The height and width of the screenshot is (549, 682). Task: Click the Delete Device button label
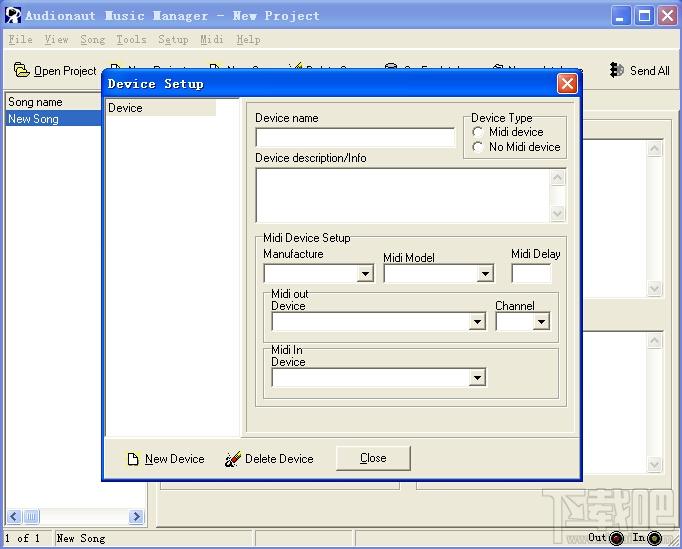[x=279, y=459]
